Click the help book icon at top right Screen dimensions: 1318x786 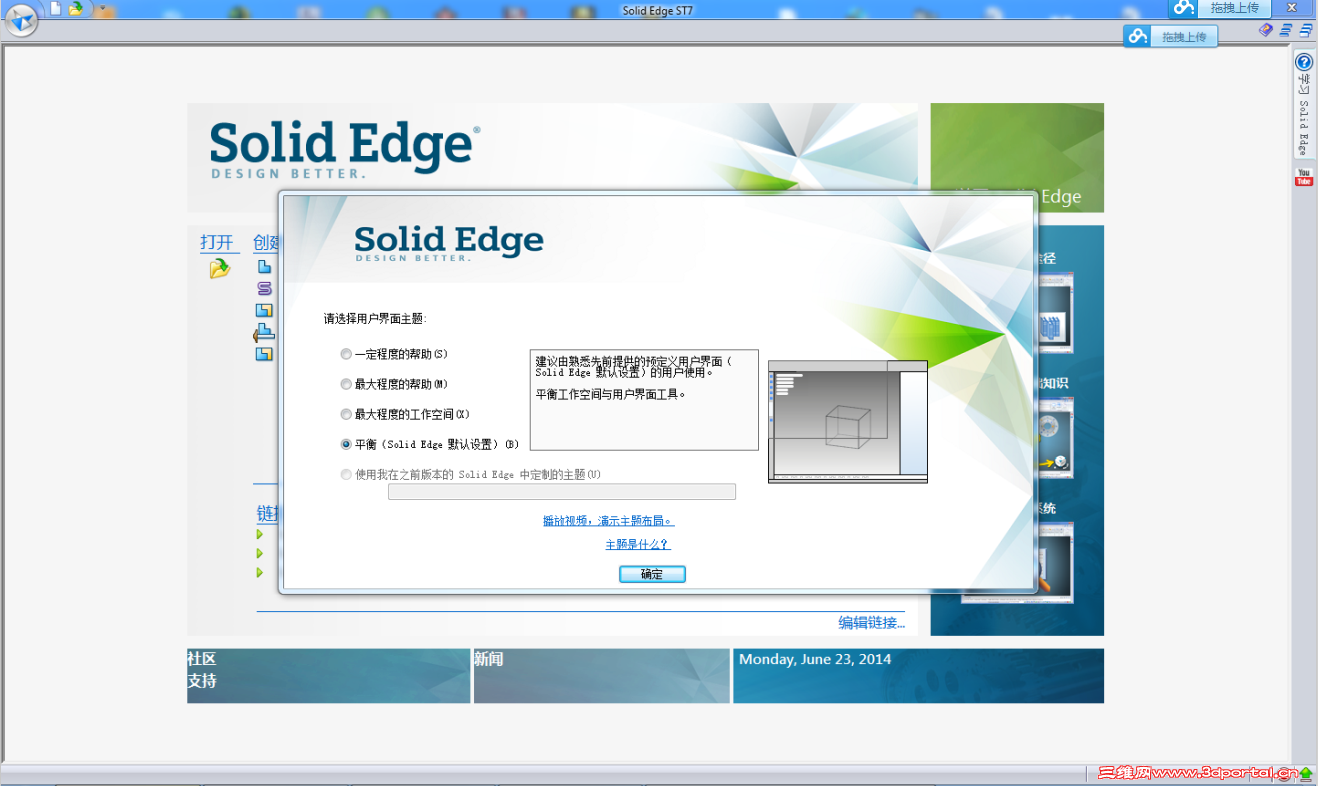[x=1266, y=30]
